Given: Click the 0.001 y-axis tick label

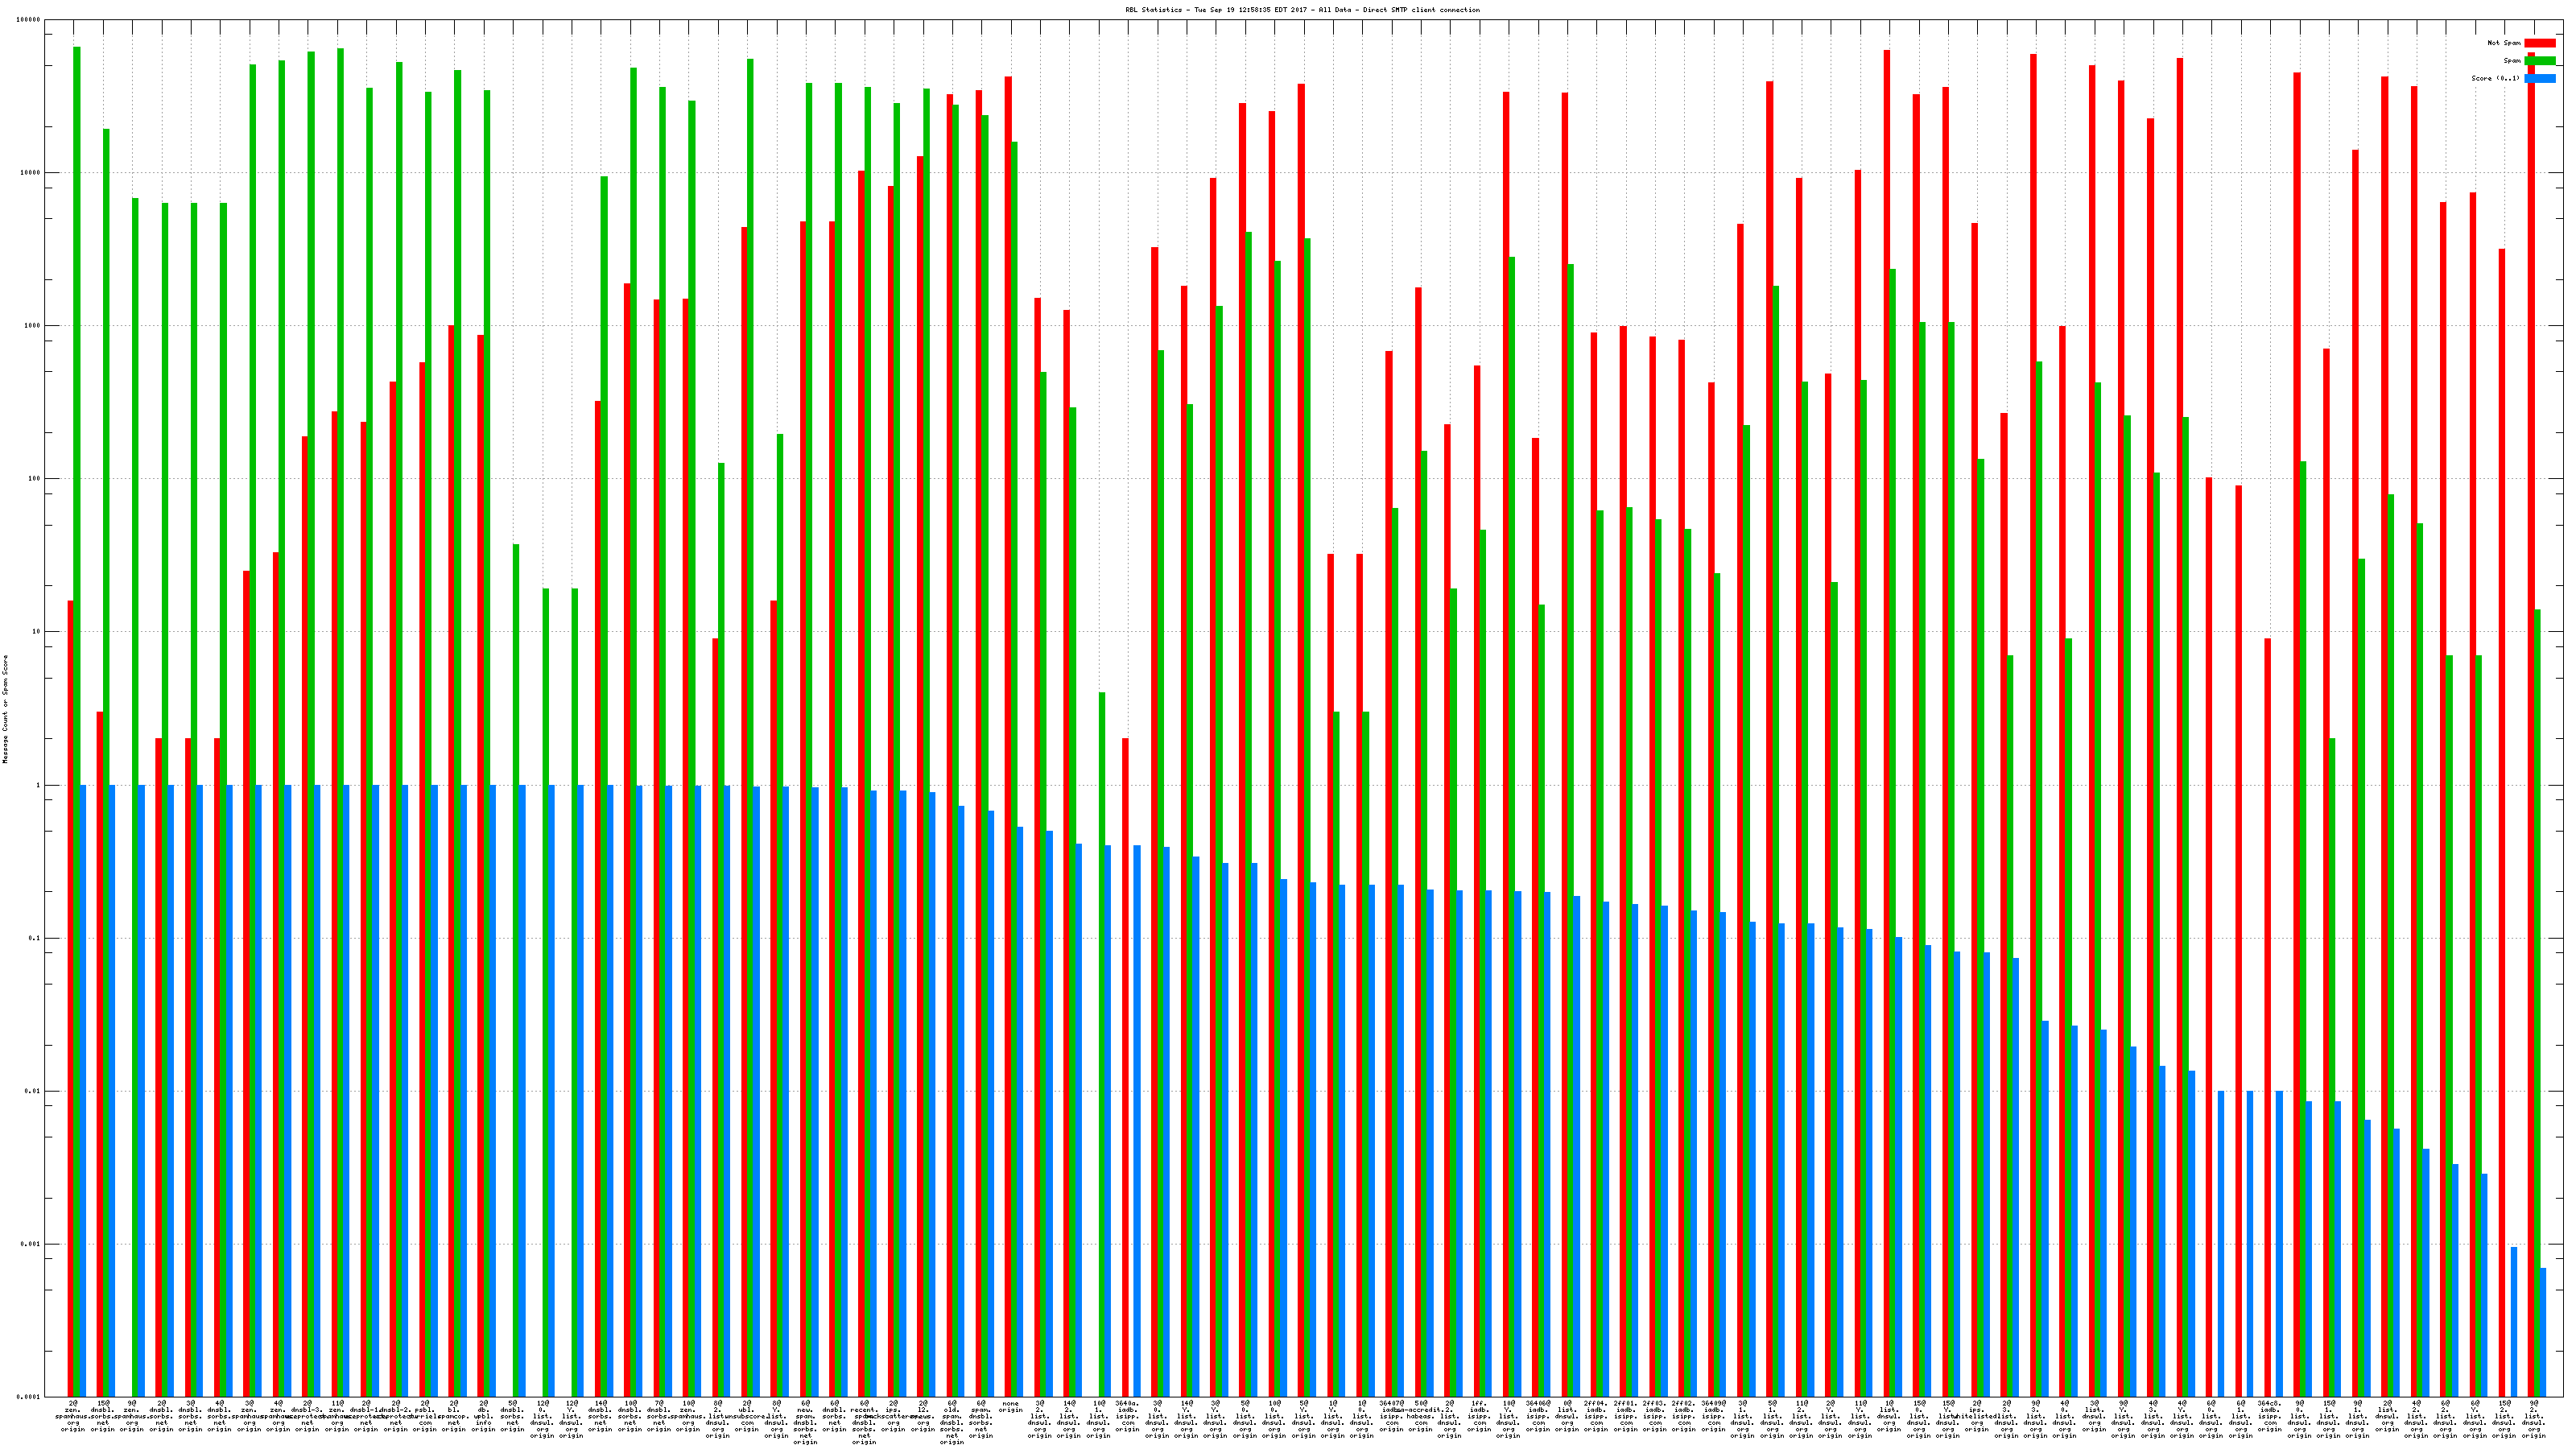Looking at the screenshot, I should pos(31,1244).
